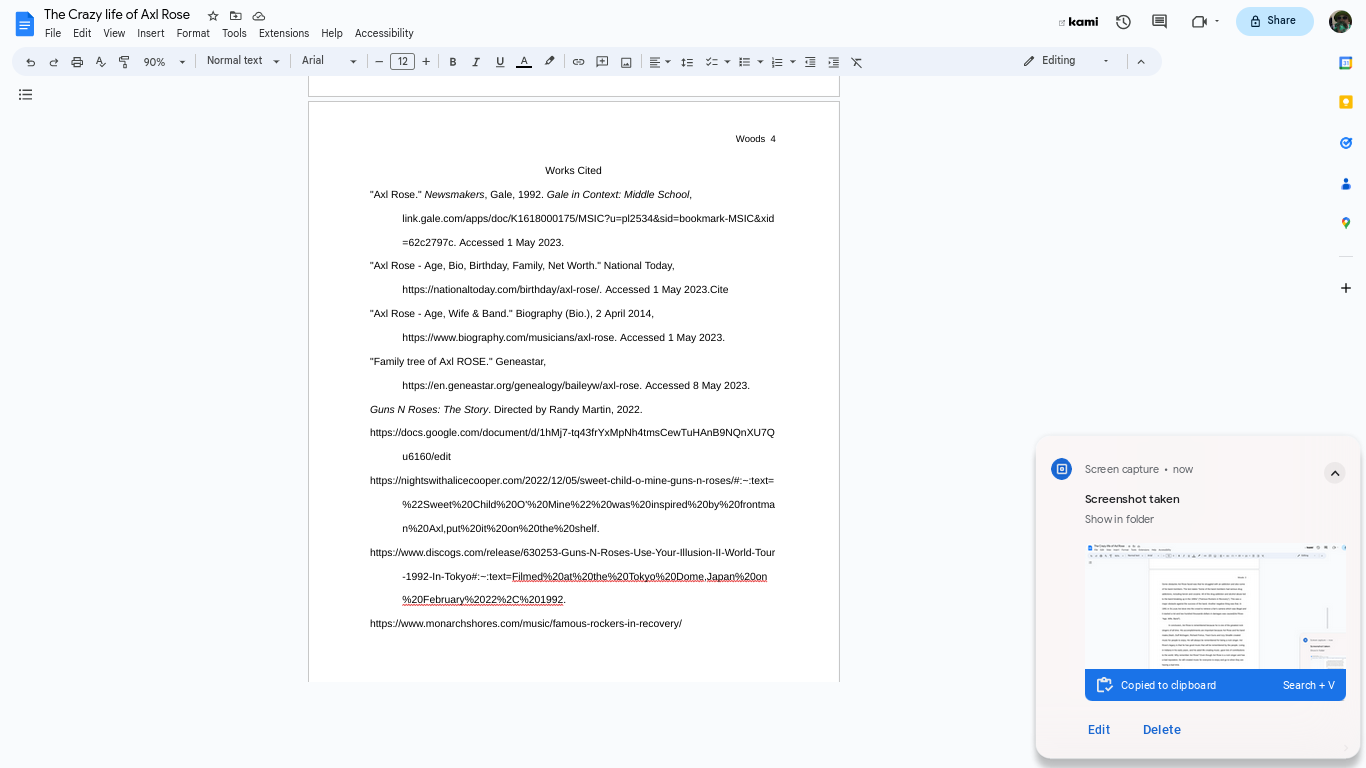View cloud save status icon
Image resolution: width=1366 pixels, height=768 pixels.
tap(259, 16)
